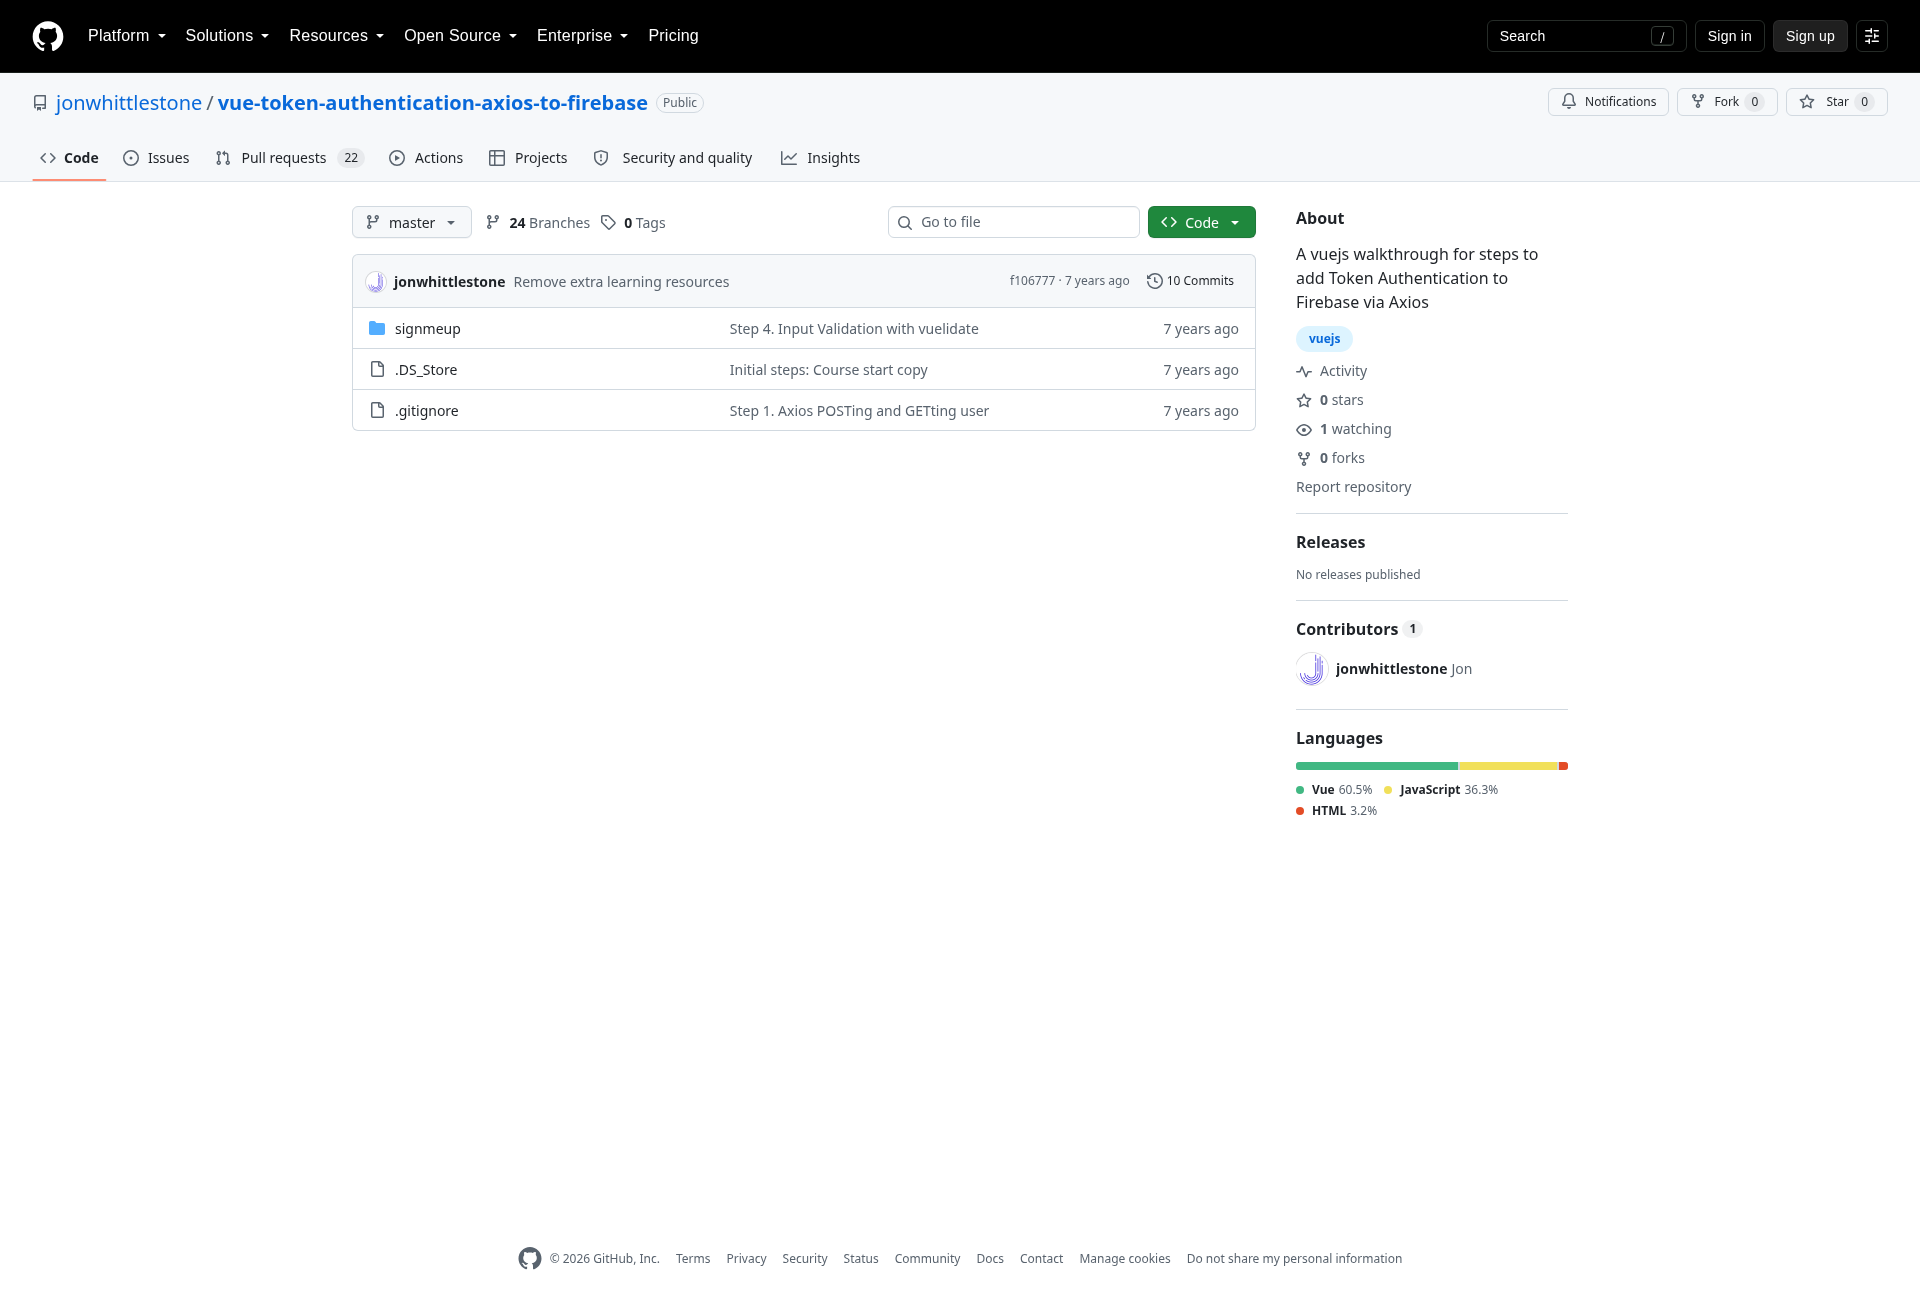Click Report repository
This screenshot has height=1311, width=1920.
pyautogui.click(x=1353, y=487)
